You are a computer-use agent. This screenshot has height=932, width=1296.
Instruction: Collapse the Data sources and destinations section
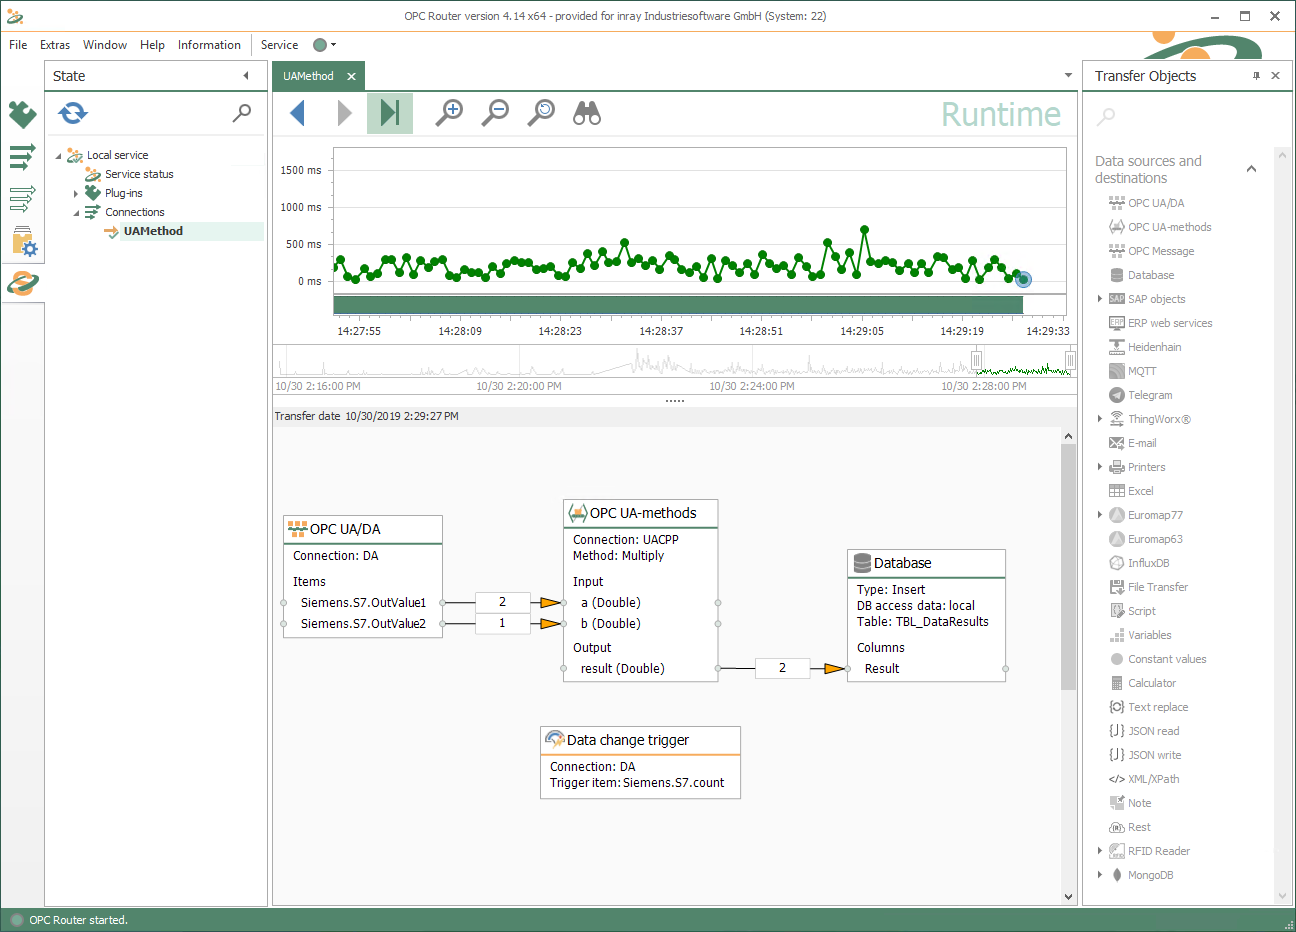click(1251, 169)
